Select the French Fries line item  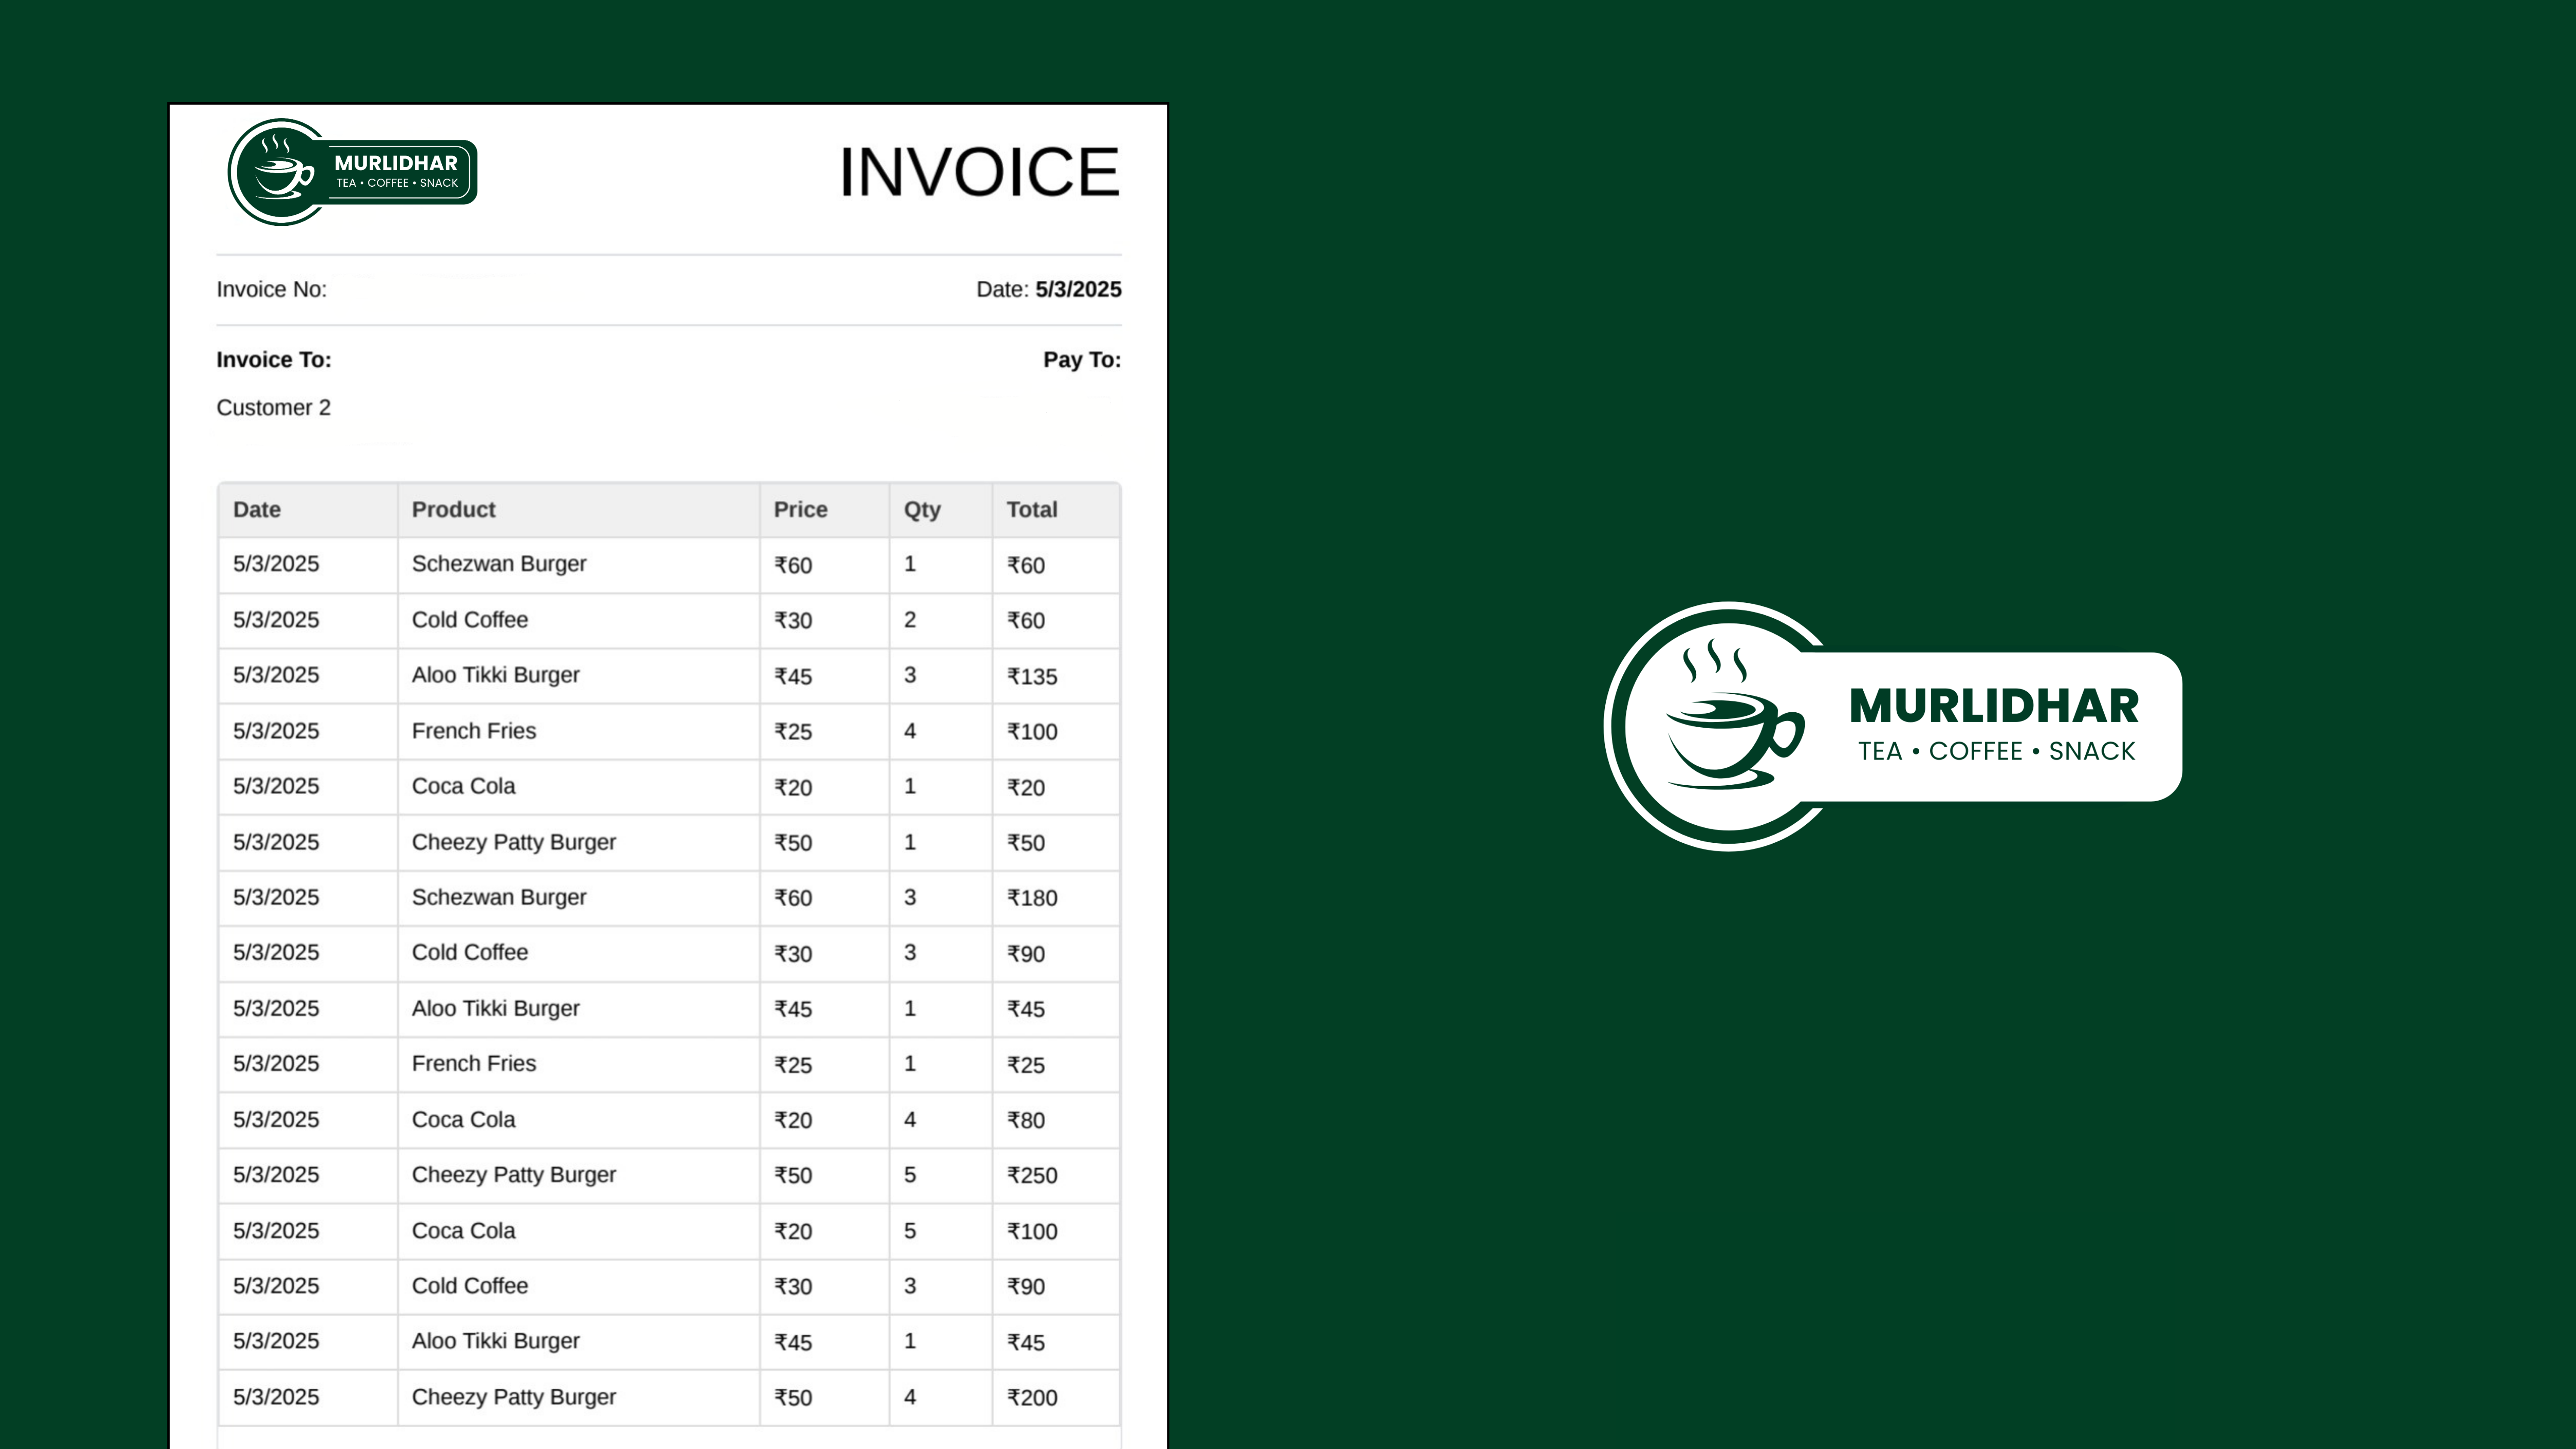pyautogui.click(x=473, y=731)
